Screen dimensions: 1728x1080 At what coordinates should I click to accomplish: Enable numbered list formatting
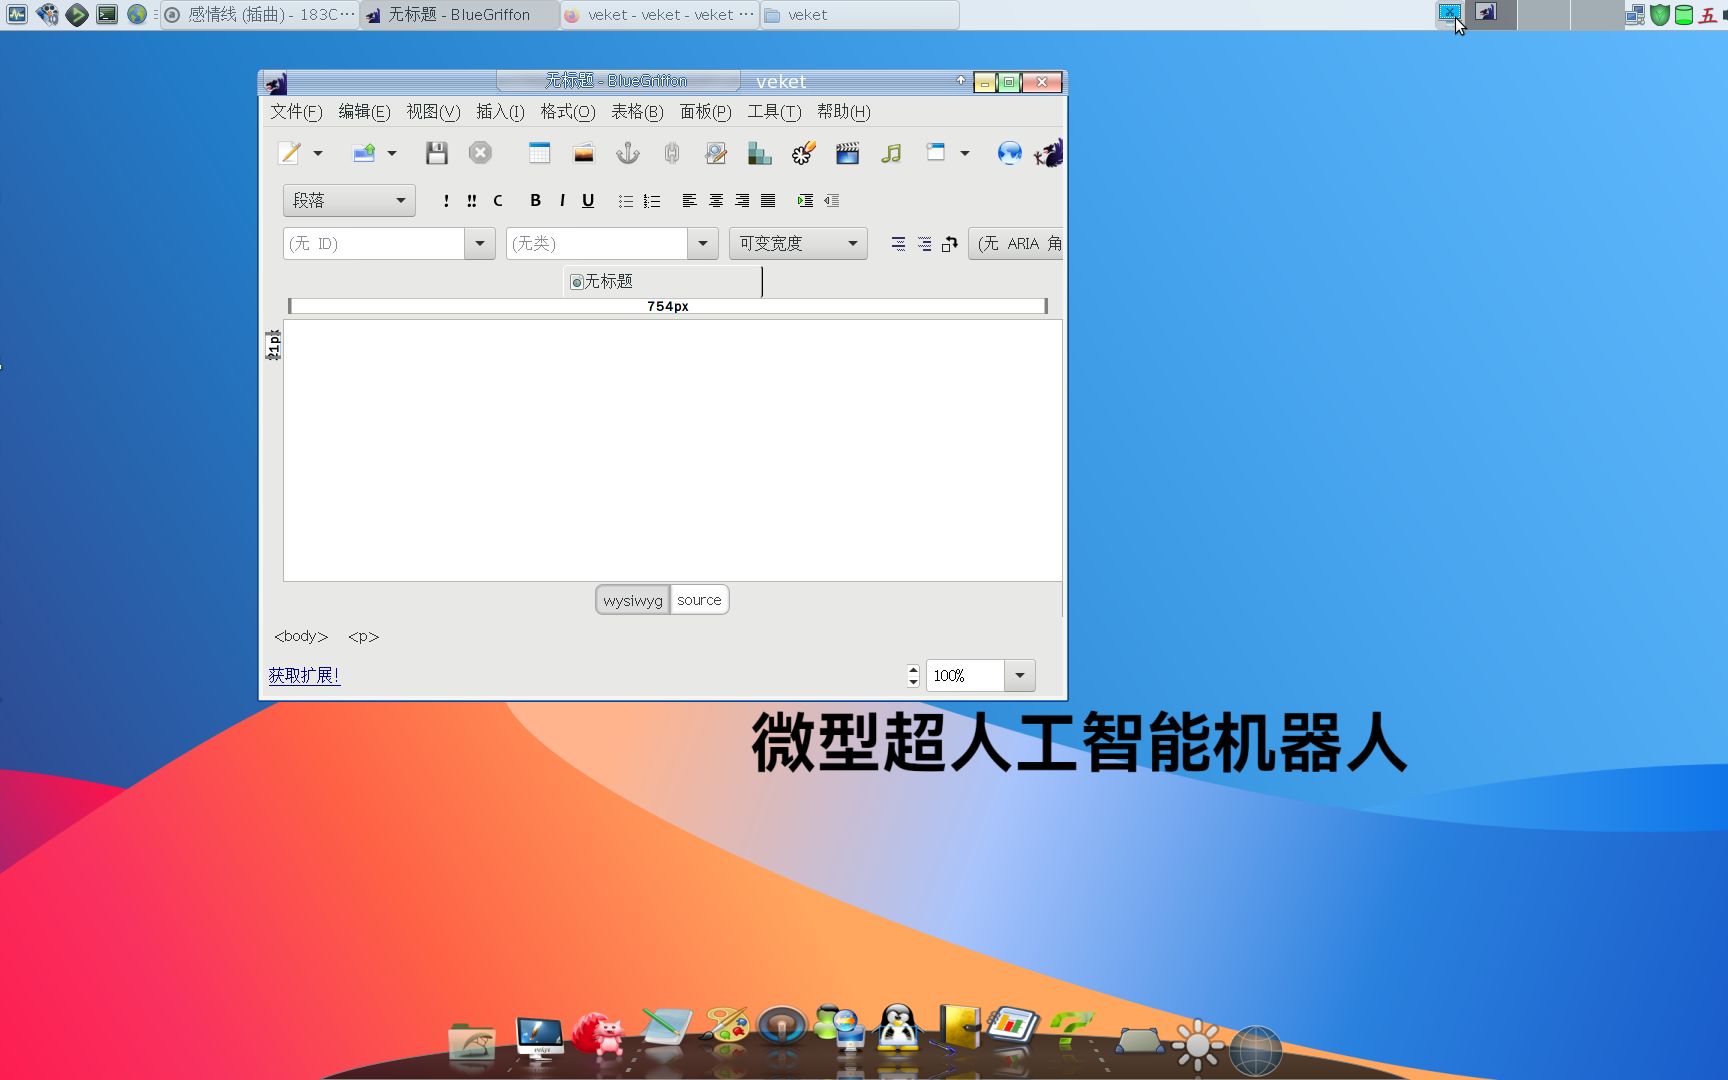pos(651,200)
